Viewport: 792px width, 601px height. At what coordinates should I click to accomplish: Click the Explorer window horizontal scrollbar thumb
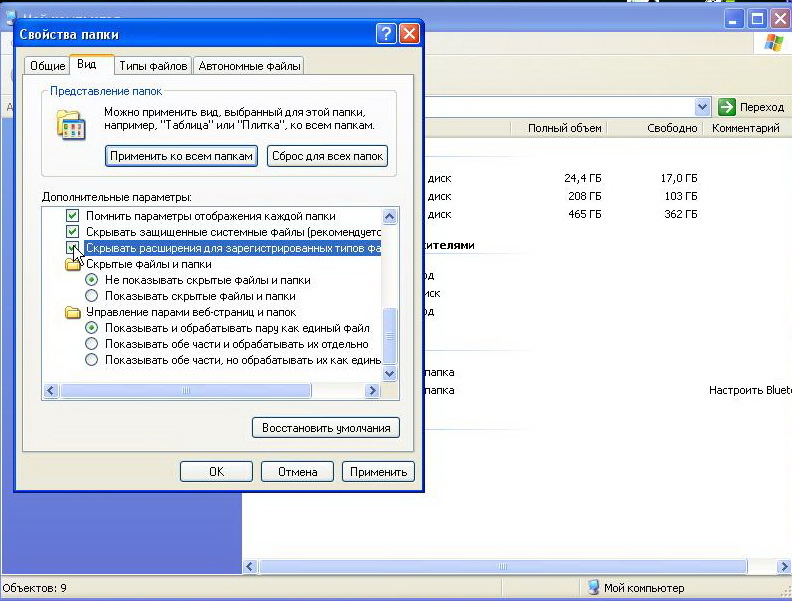pos(503,566)
